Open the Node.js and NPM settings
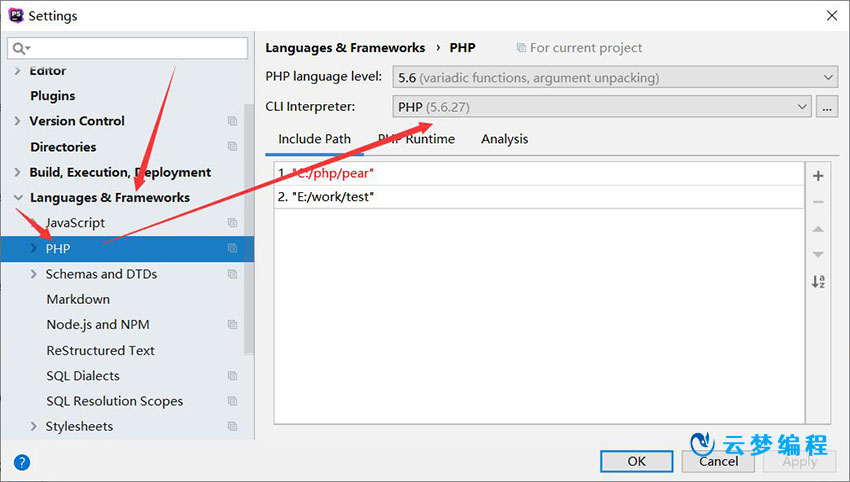The width and height of the screenshot is (850, 482). coord(97,325)
